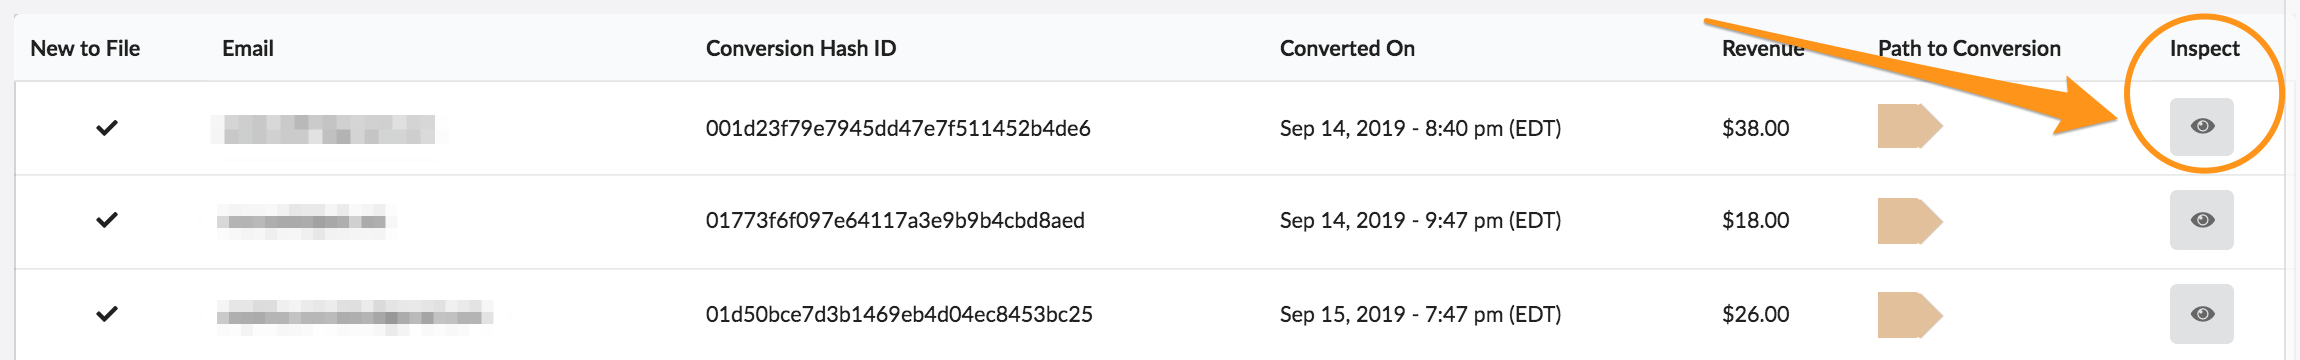Click New to File checkmark in second row
The width and height of the screenshot is (2300, 360).
pos(107,220)
